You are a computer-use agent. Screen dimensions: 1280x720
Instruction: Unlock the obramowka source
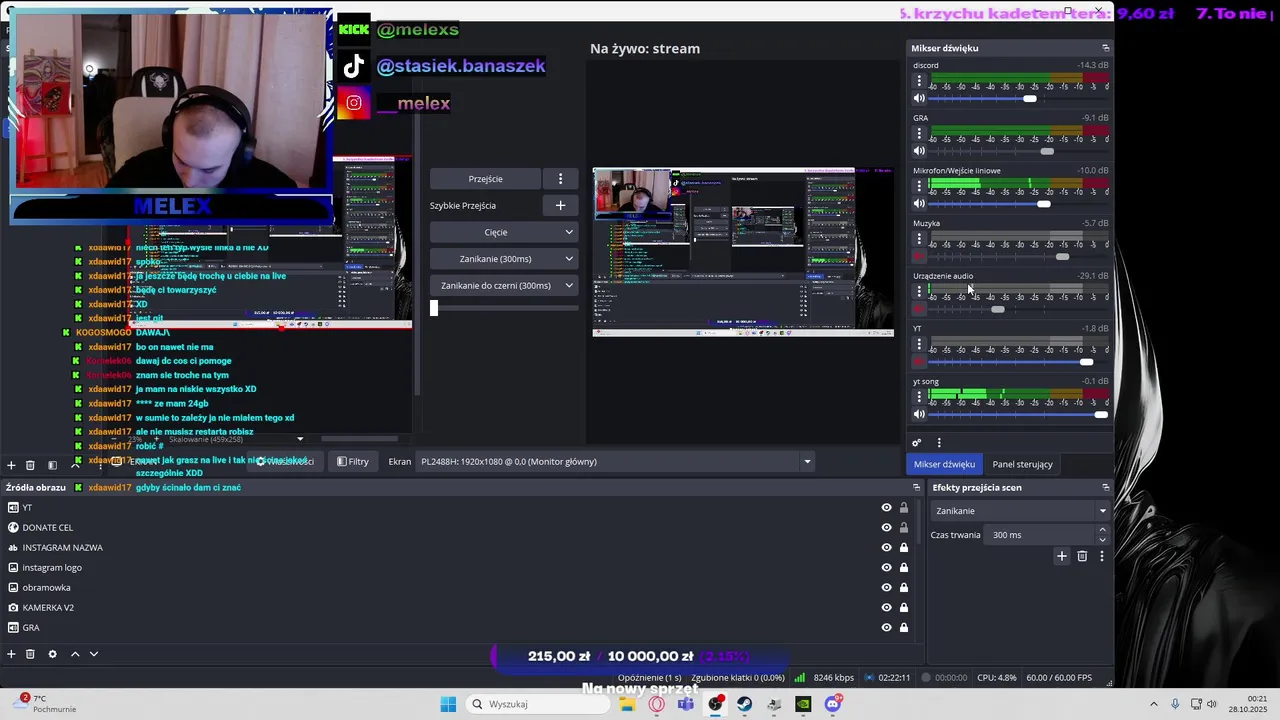coord(904,588)
